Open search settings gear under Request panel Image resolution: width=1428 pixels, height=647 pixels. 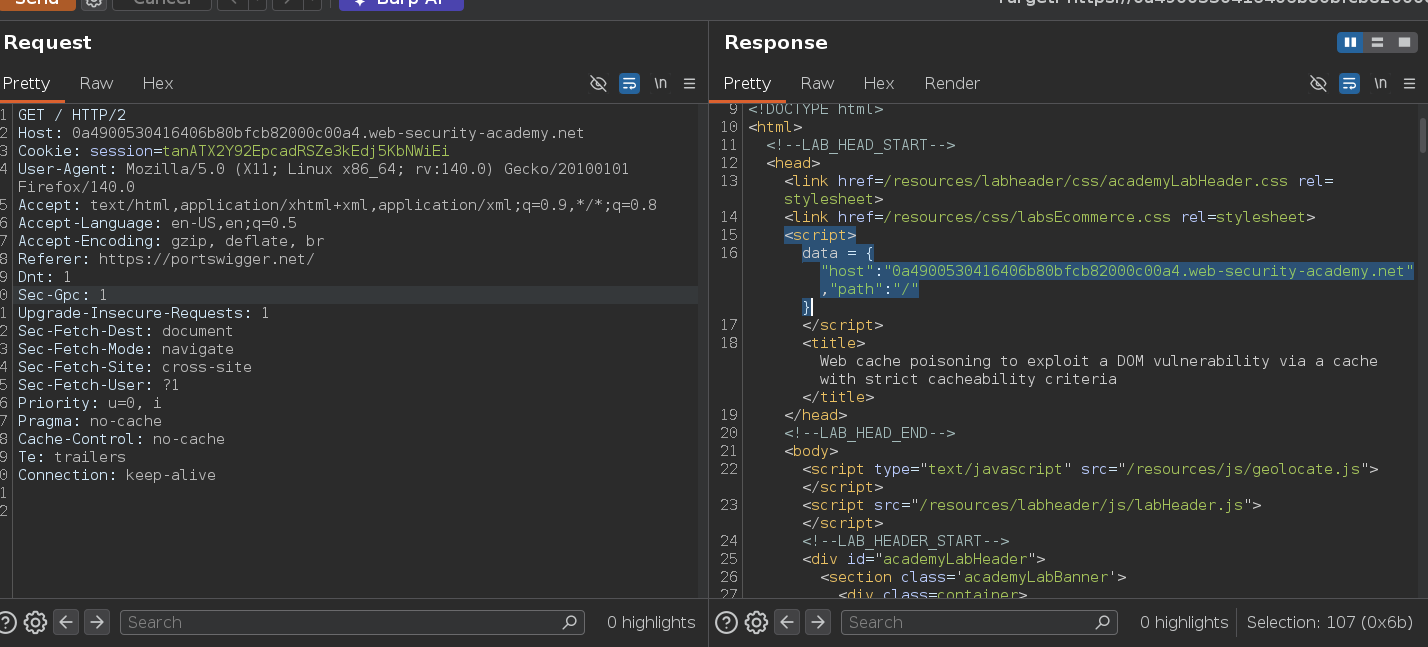pos(35,622)
